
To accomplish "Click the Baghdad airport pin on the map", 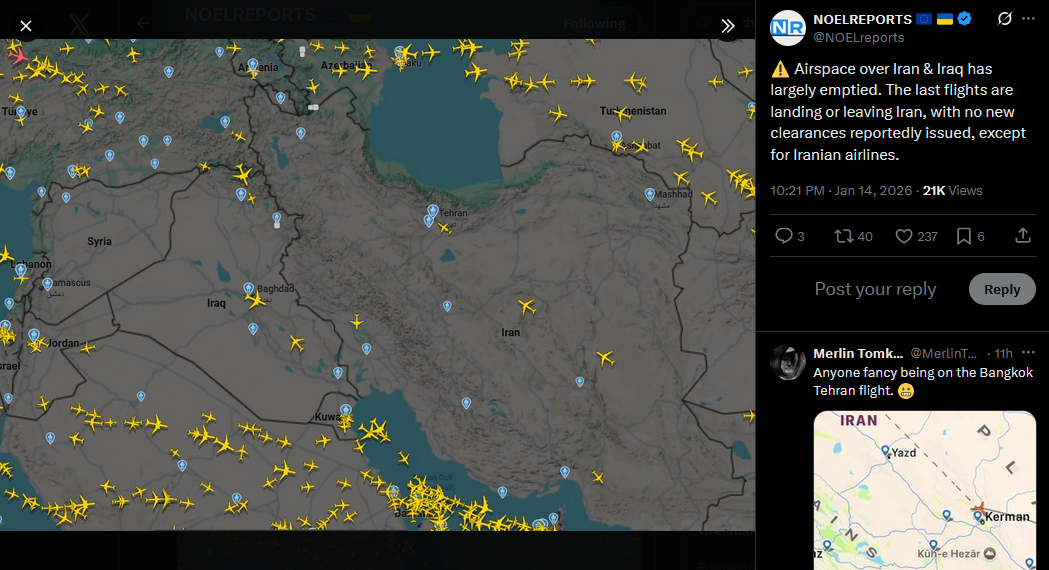I will (x=249, y=288).
